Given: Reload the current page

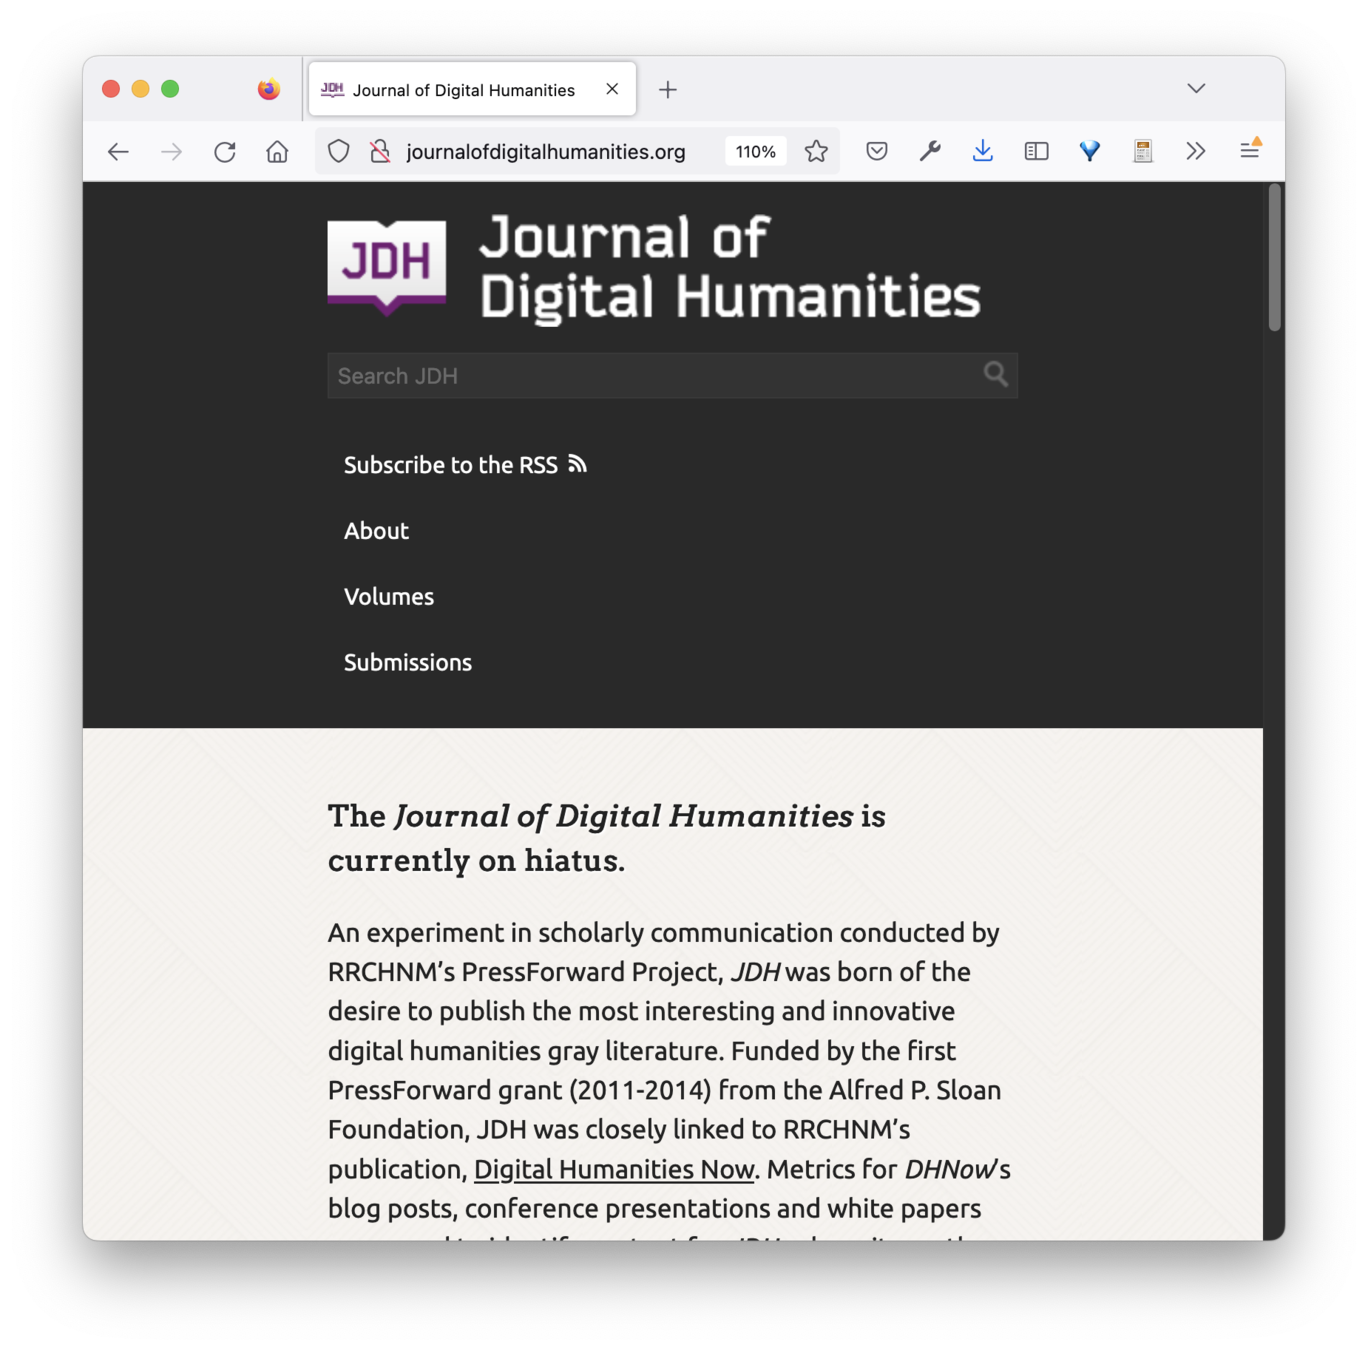Looking at the screenshot, I should (225, 151).
